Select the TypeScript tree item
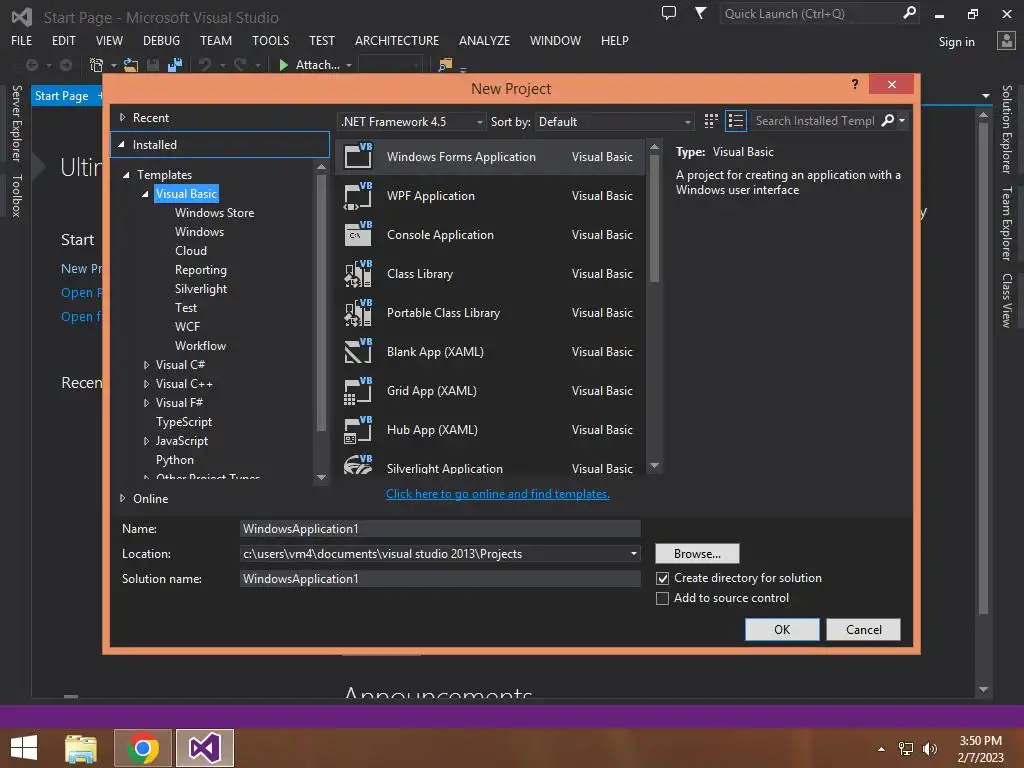This screenshot has width=1024, height=768. [184, 422]
